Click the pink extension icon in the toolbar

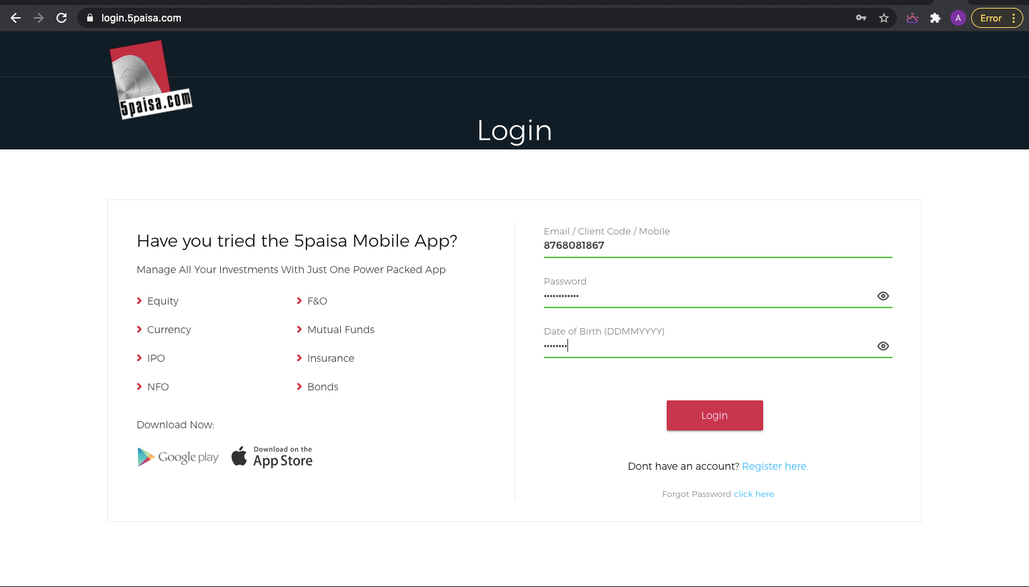pyautogui.click(x=912, y=18)
